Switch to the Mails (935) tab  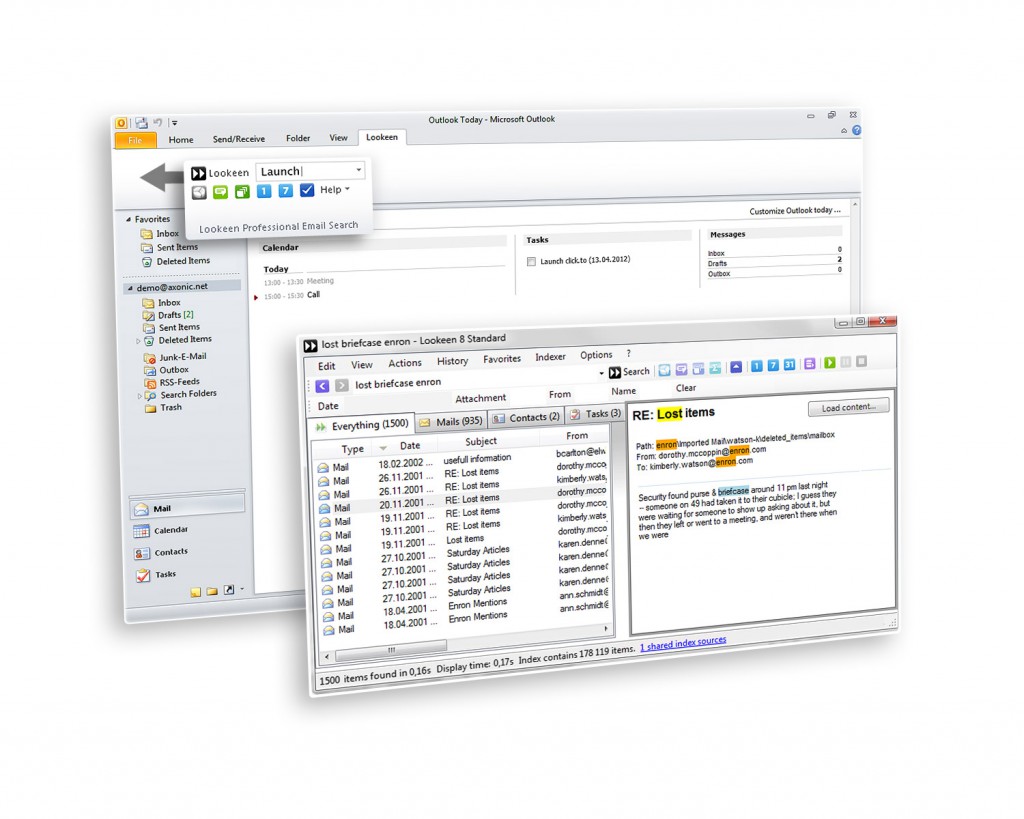451,421
